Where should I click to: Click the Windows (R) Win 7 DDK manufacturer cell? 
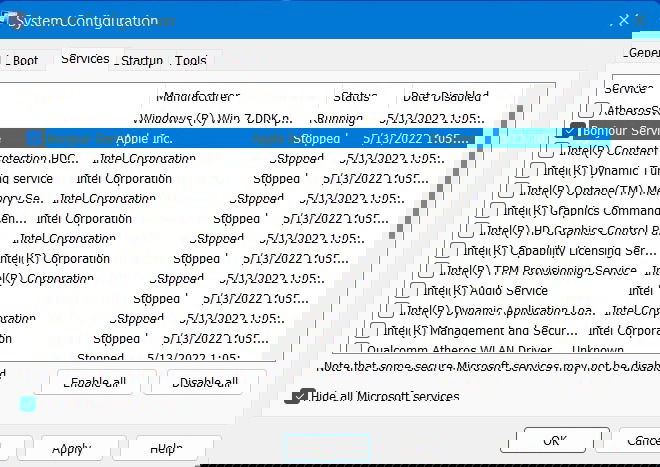pyautogui.click(x=213, y=119)
